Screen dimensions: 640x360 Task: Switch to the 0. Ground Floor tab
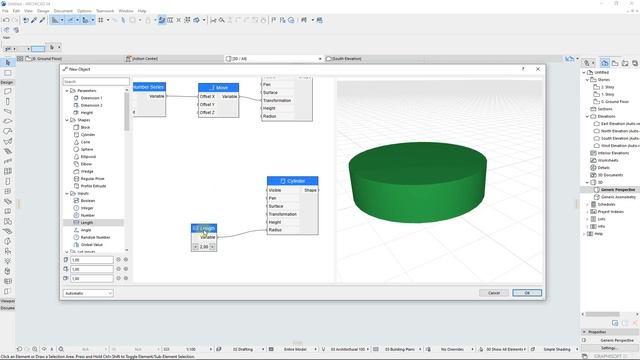click(70, 59)
